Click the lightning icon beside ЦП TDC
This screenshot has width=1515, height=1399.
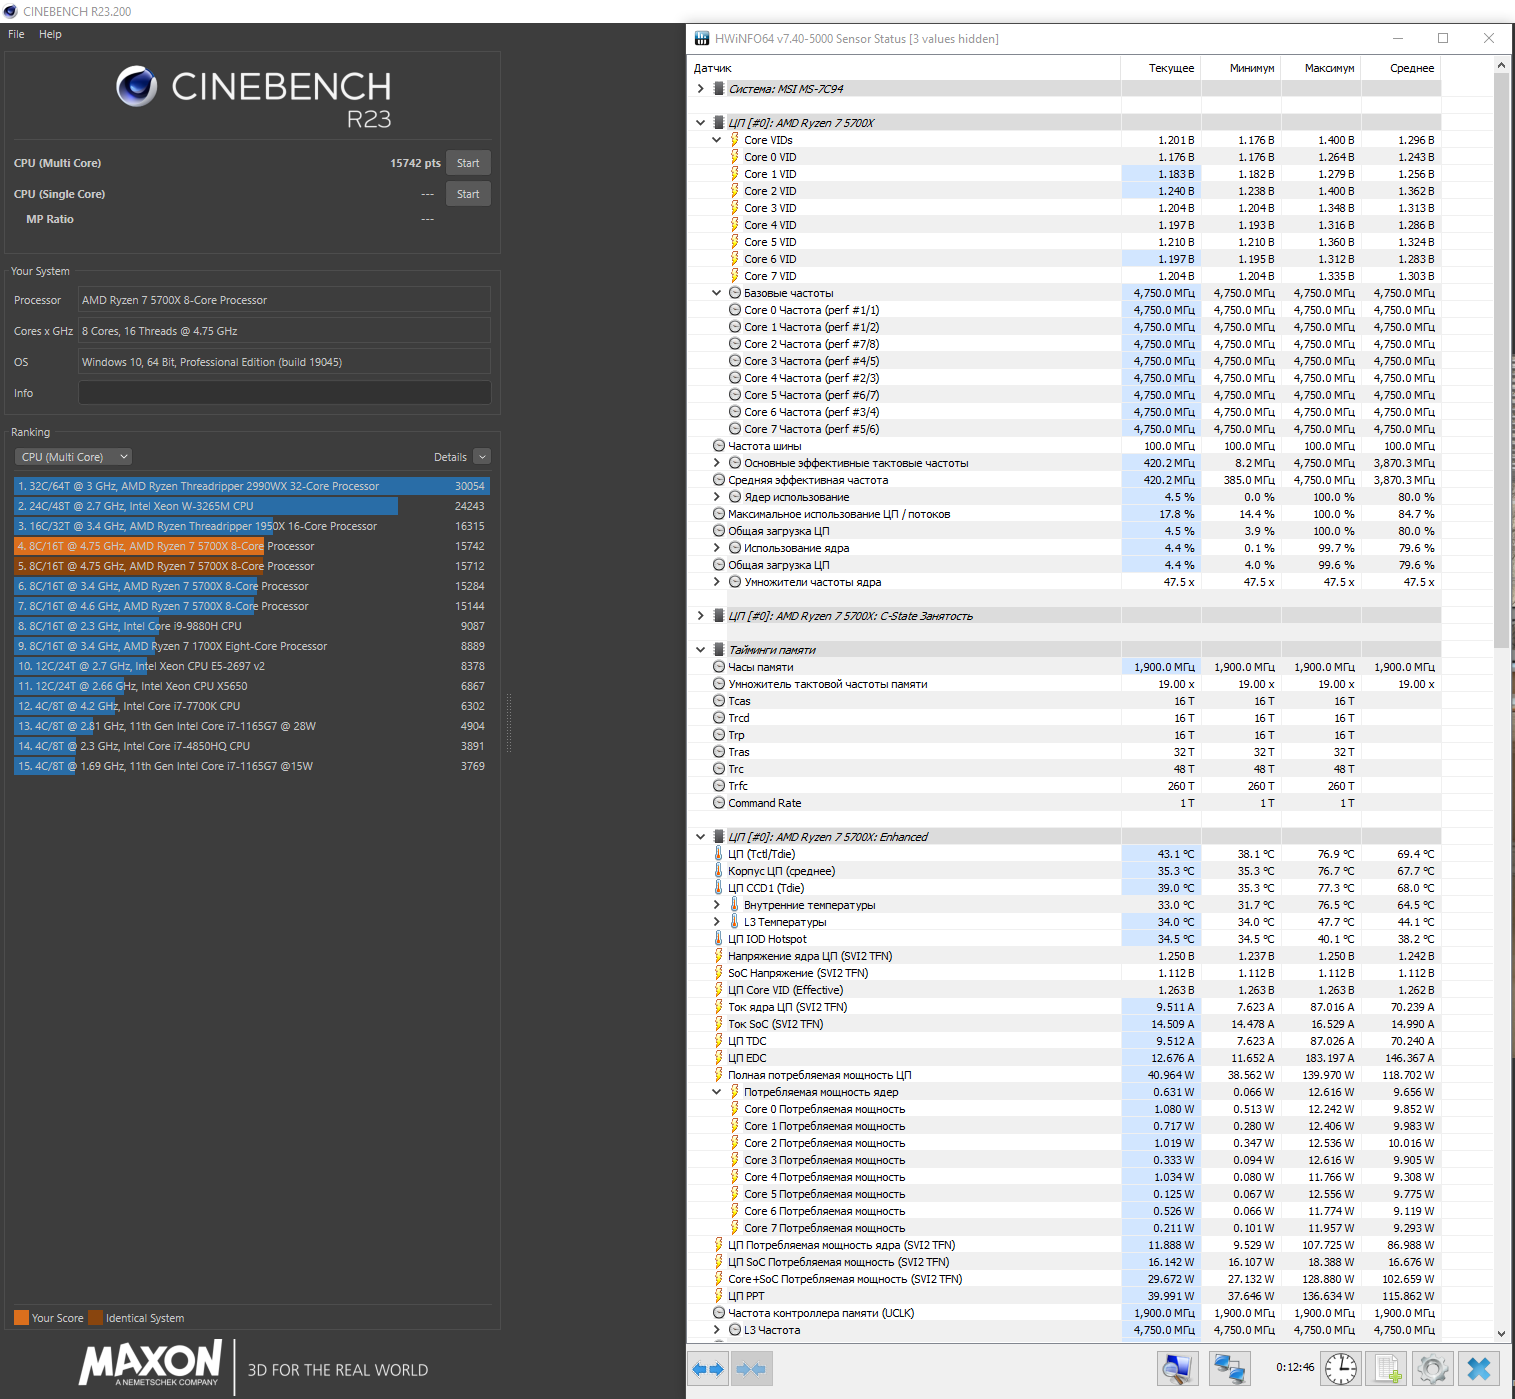pyautogui.click(x=718, y=1041)
